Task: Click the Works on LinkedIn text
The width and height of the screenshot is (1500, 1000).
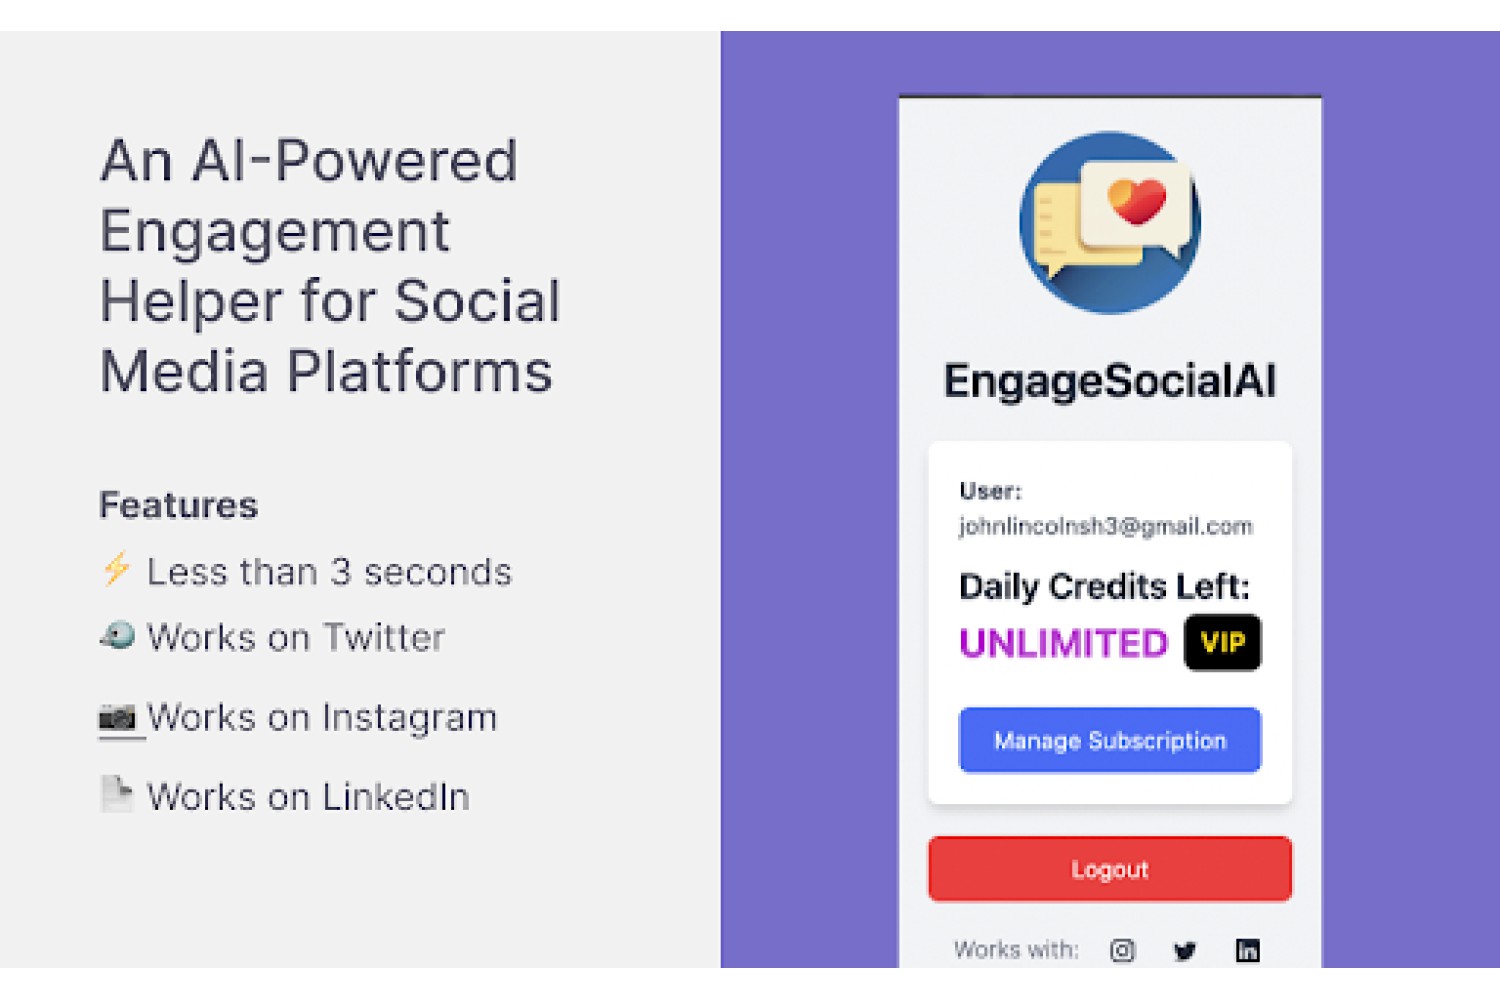Action: (x=308, y=797)
